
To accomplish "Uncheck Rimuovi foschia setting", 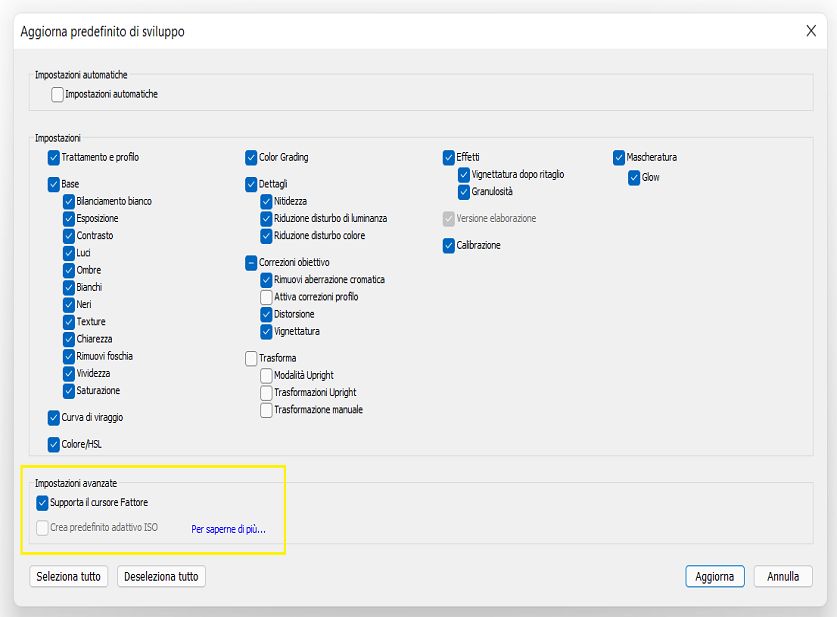I will 69,356.
